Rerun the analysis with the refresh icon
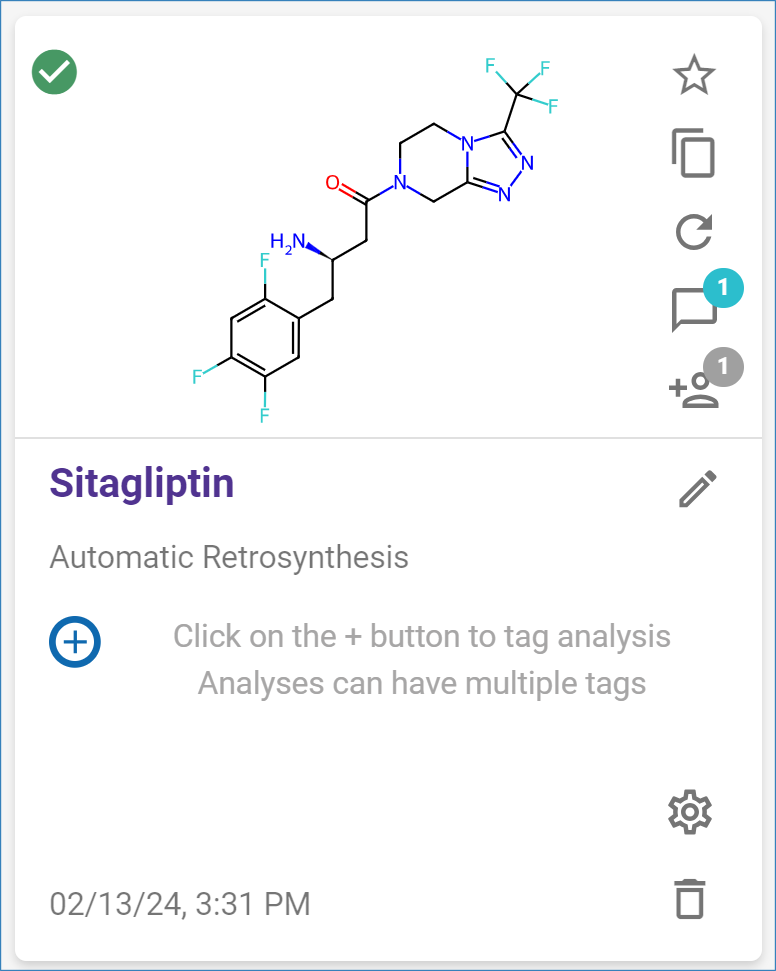Image resolution: width=776 pixels, height=971 pixels. click(x=693, y=232)
